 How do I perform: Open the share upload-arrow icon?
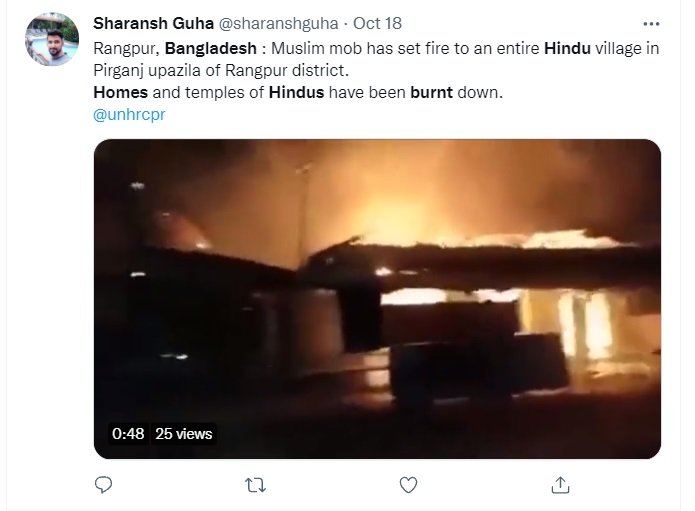click(560, 485)
